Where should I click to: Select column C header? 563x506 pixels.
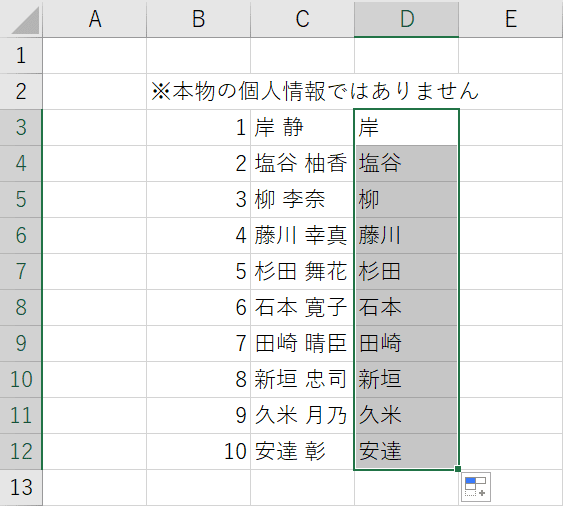coord(302,19)
